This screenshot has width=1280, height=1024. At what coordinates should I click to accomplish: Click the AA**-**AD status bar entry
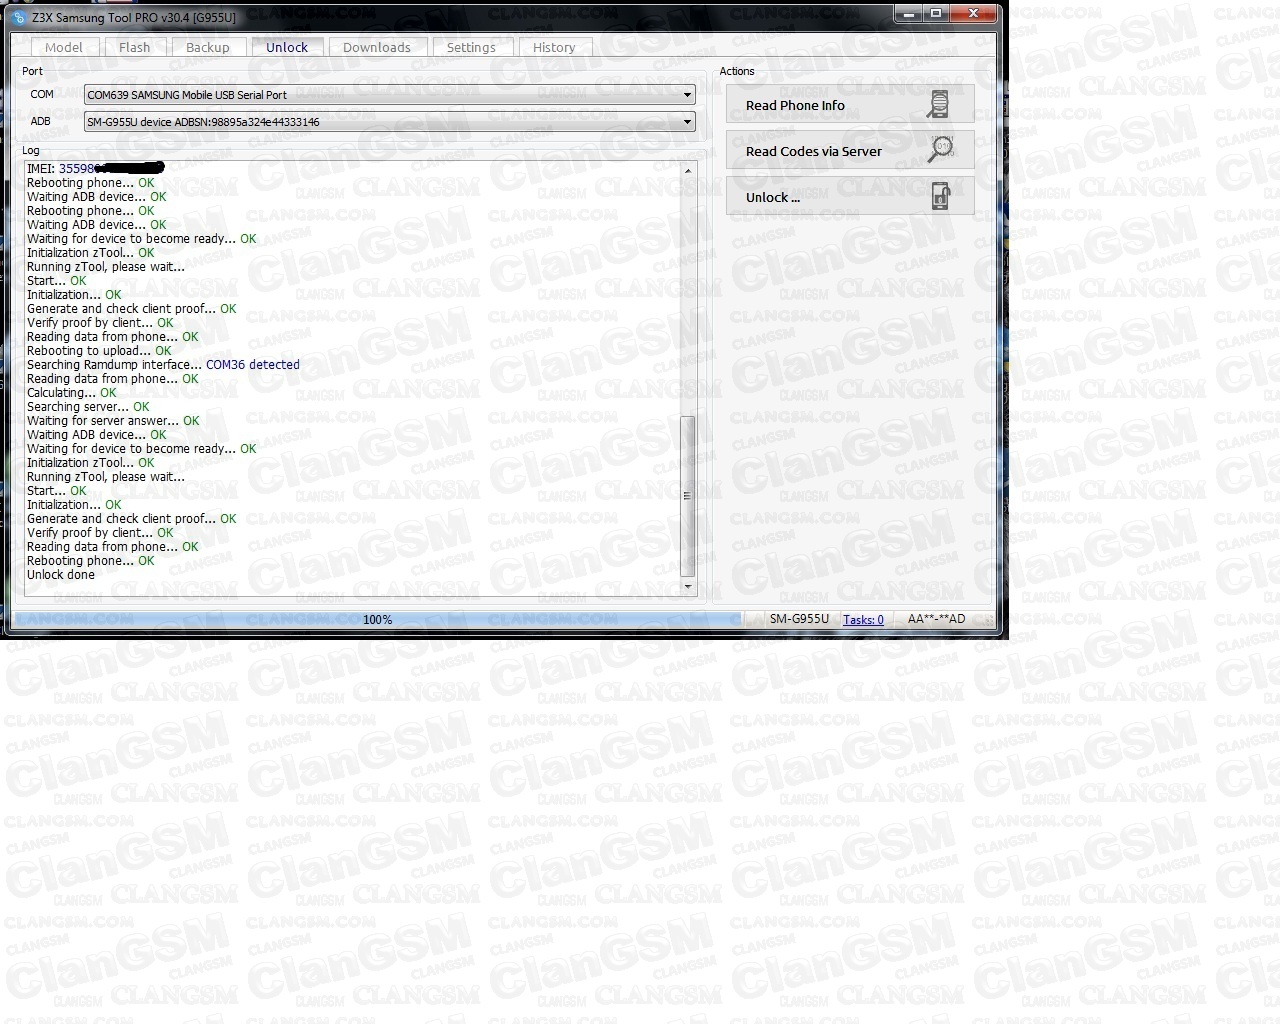click(936, 620)
